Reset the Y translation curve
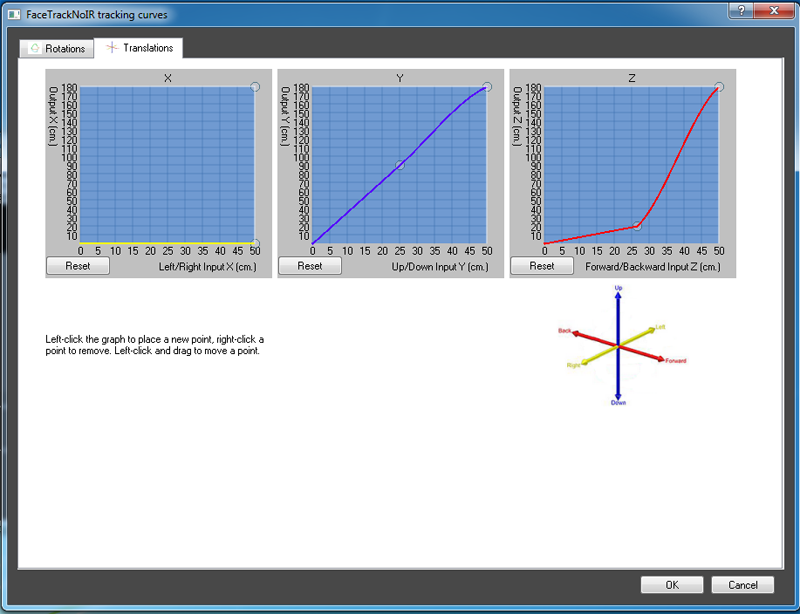The image size is (800, 614). pos(310,266)
